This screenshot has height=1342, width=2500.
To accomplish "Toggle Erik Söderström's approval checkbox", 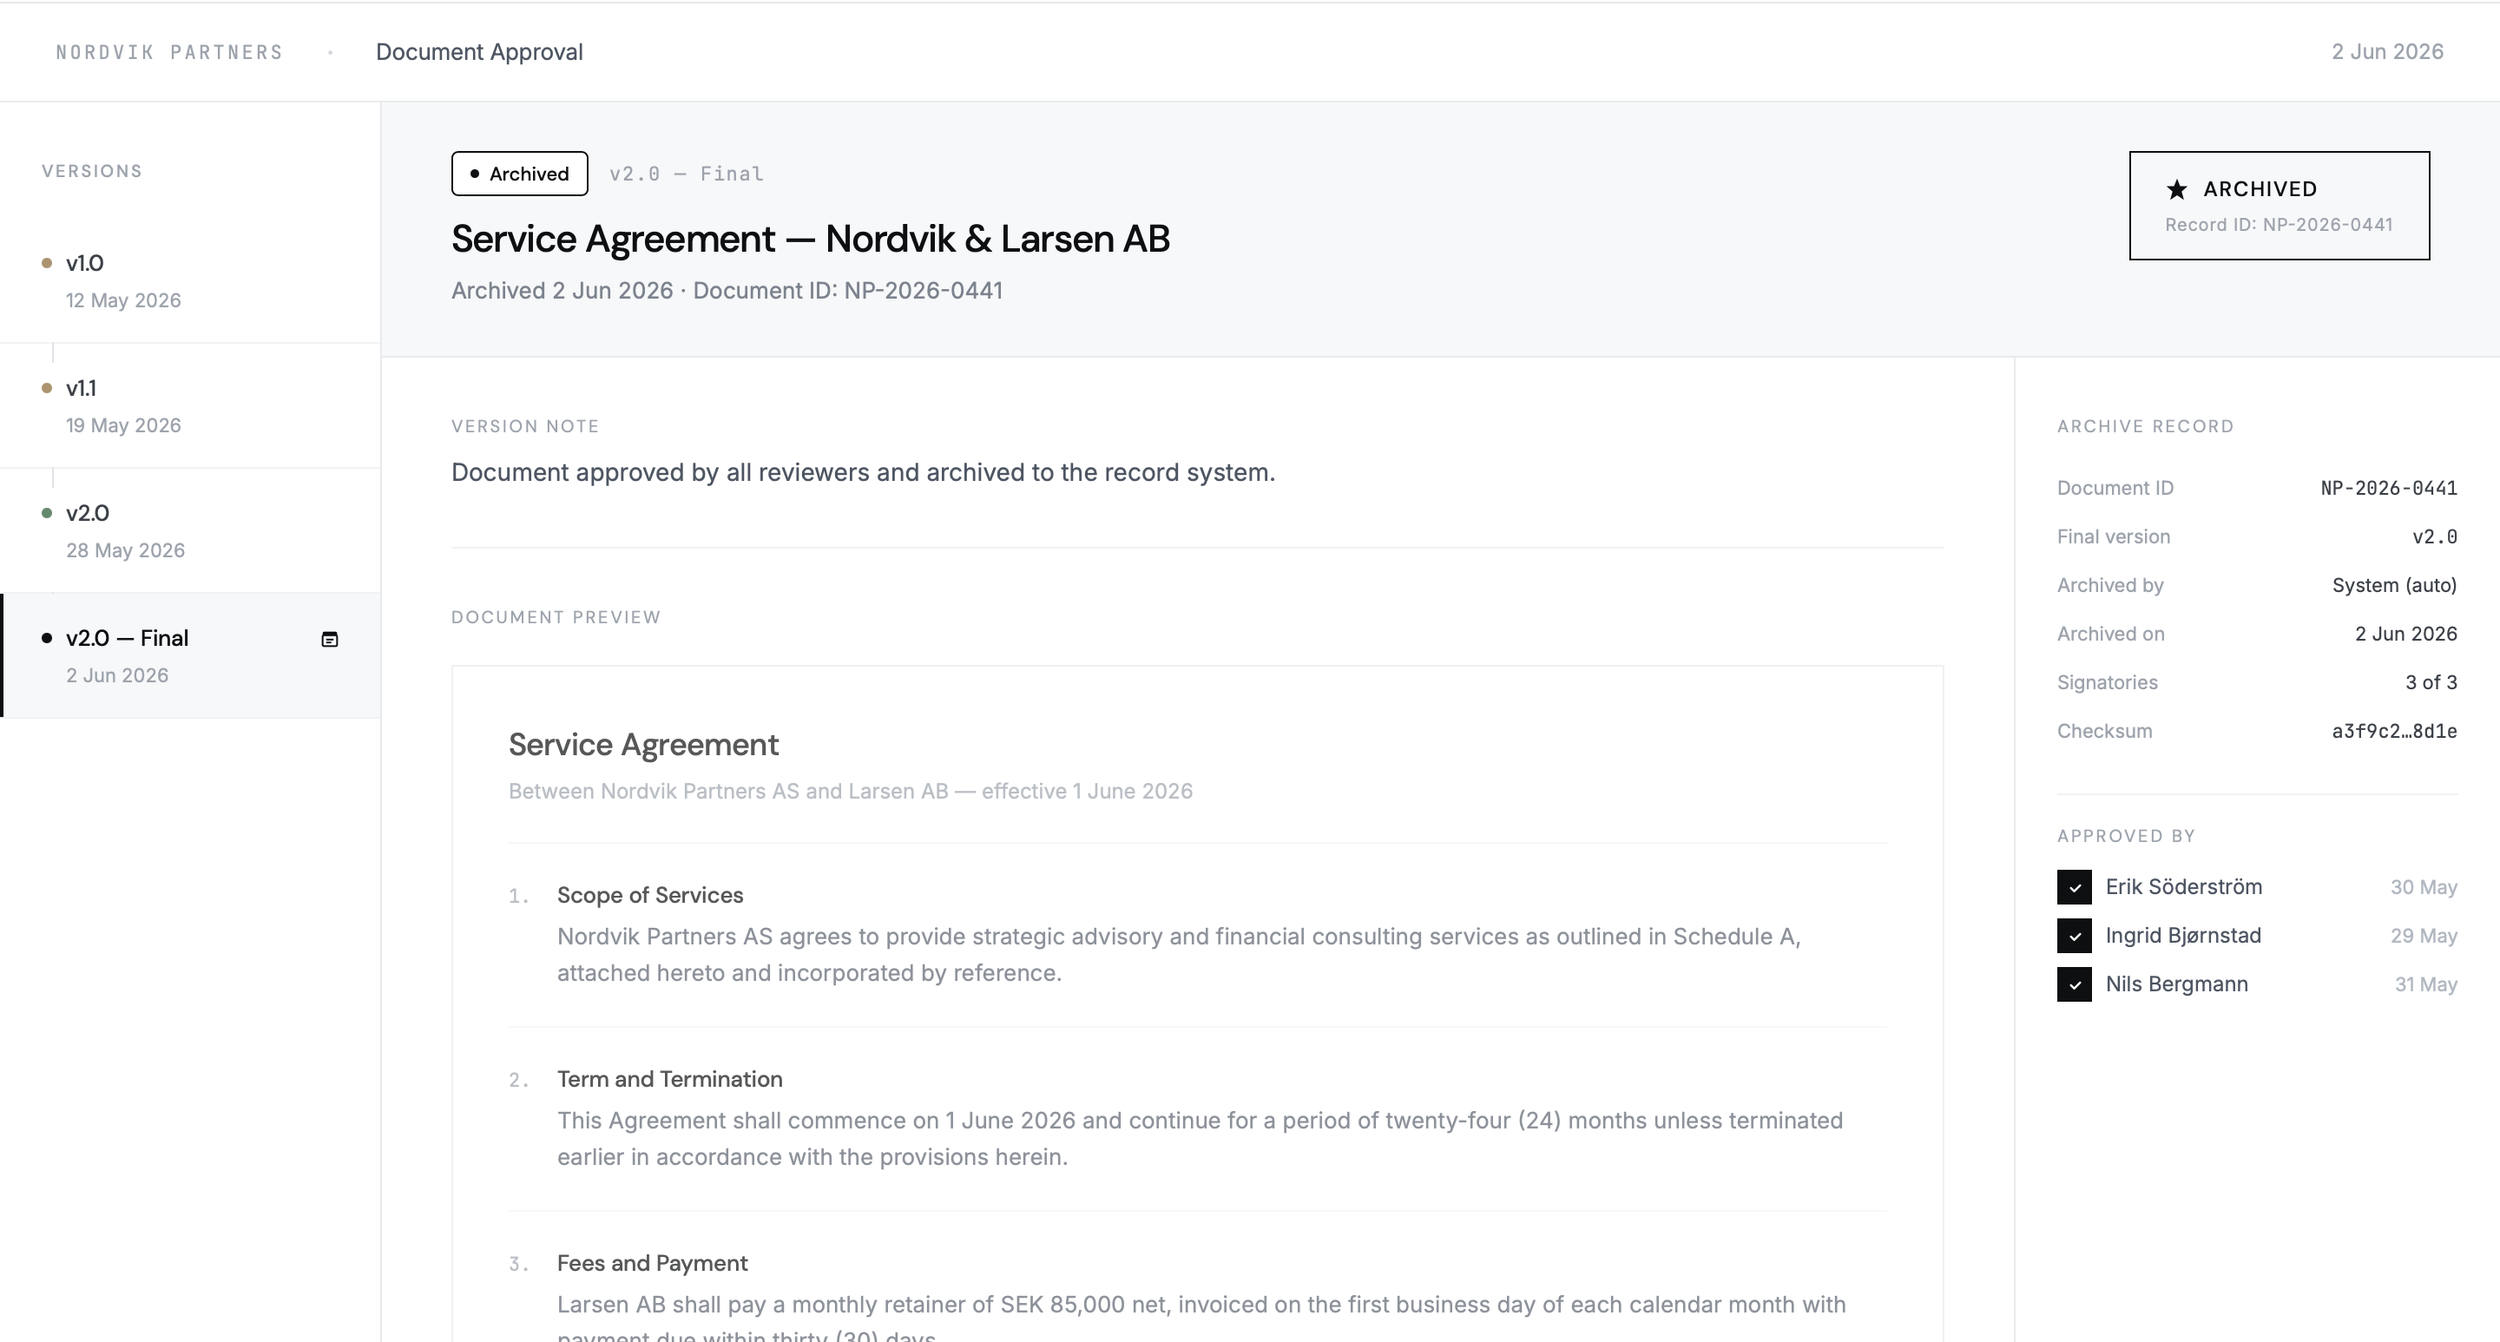I will (x=2074, y=887).
